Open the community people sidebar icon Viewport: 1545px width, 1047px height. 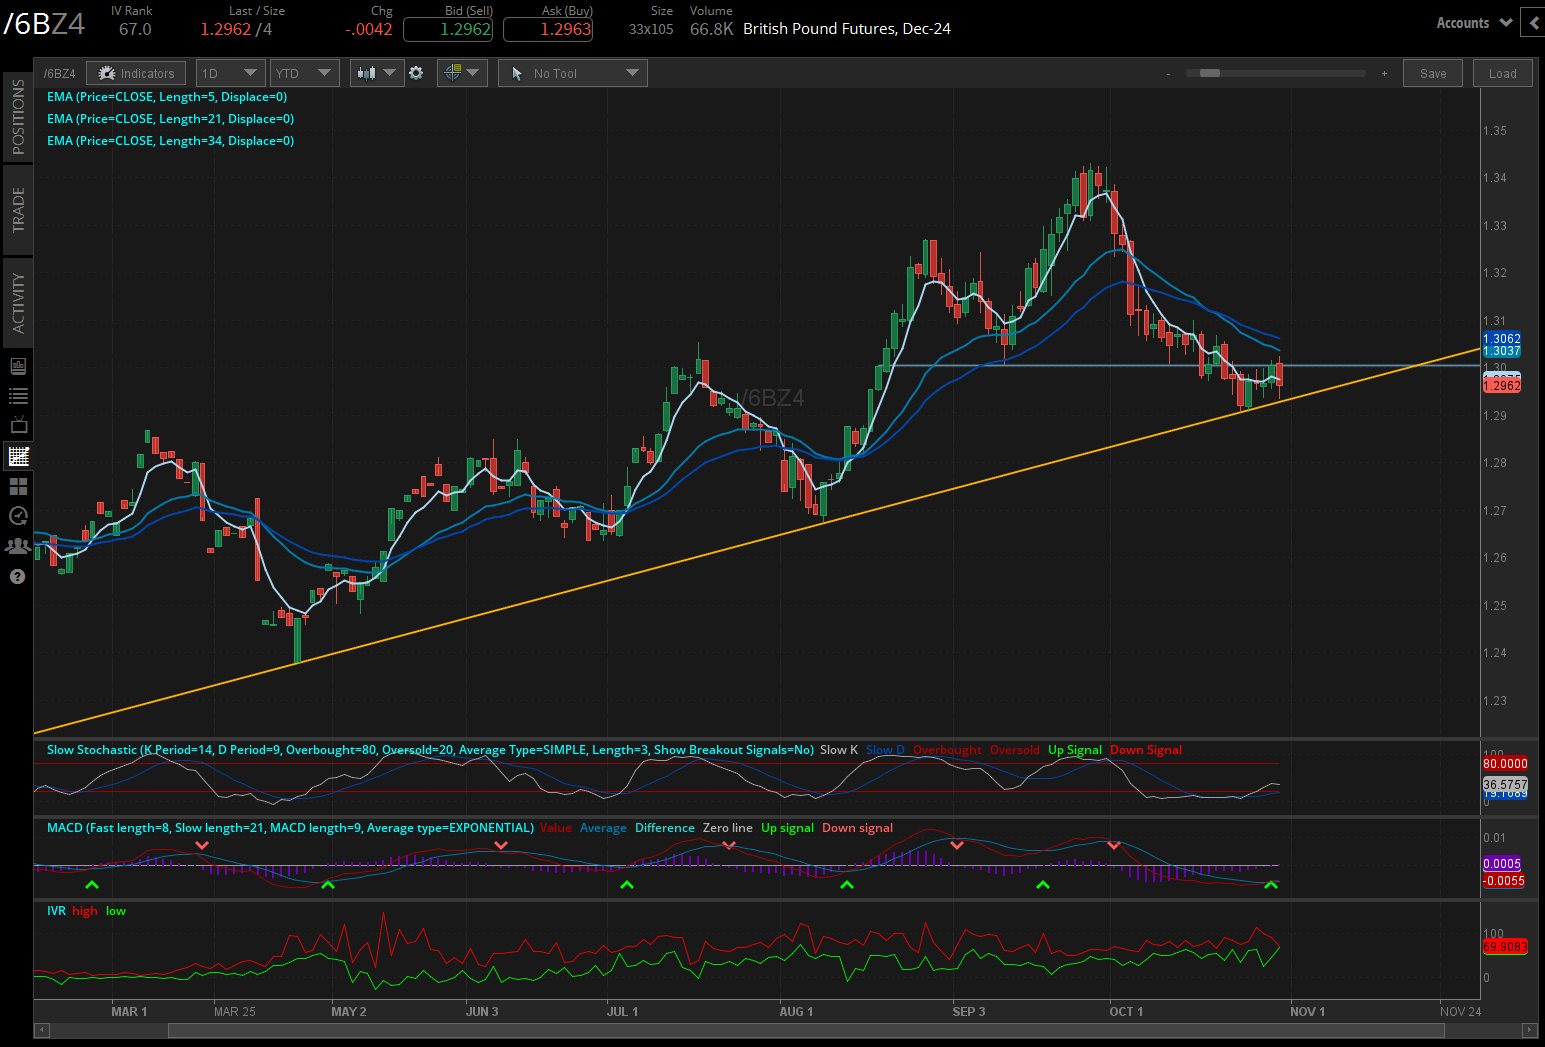tap(18, 546)
